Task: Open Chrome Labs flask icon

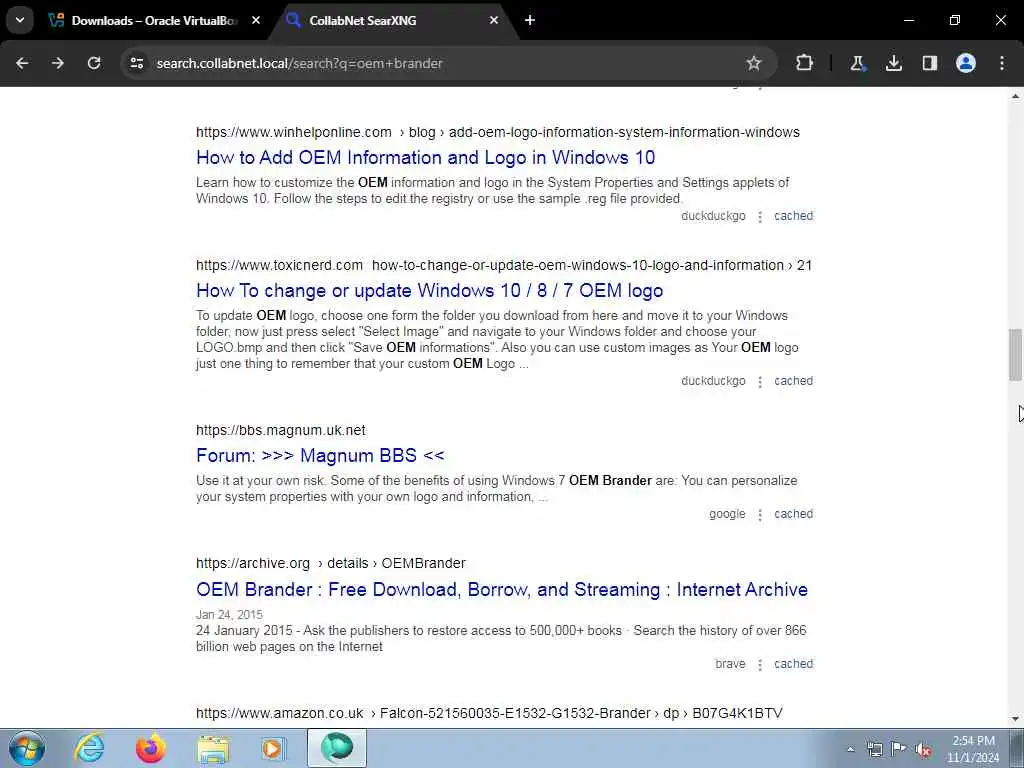Action: [857, 63]
